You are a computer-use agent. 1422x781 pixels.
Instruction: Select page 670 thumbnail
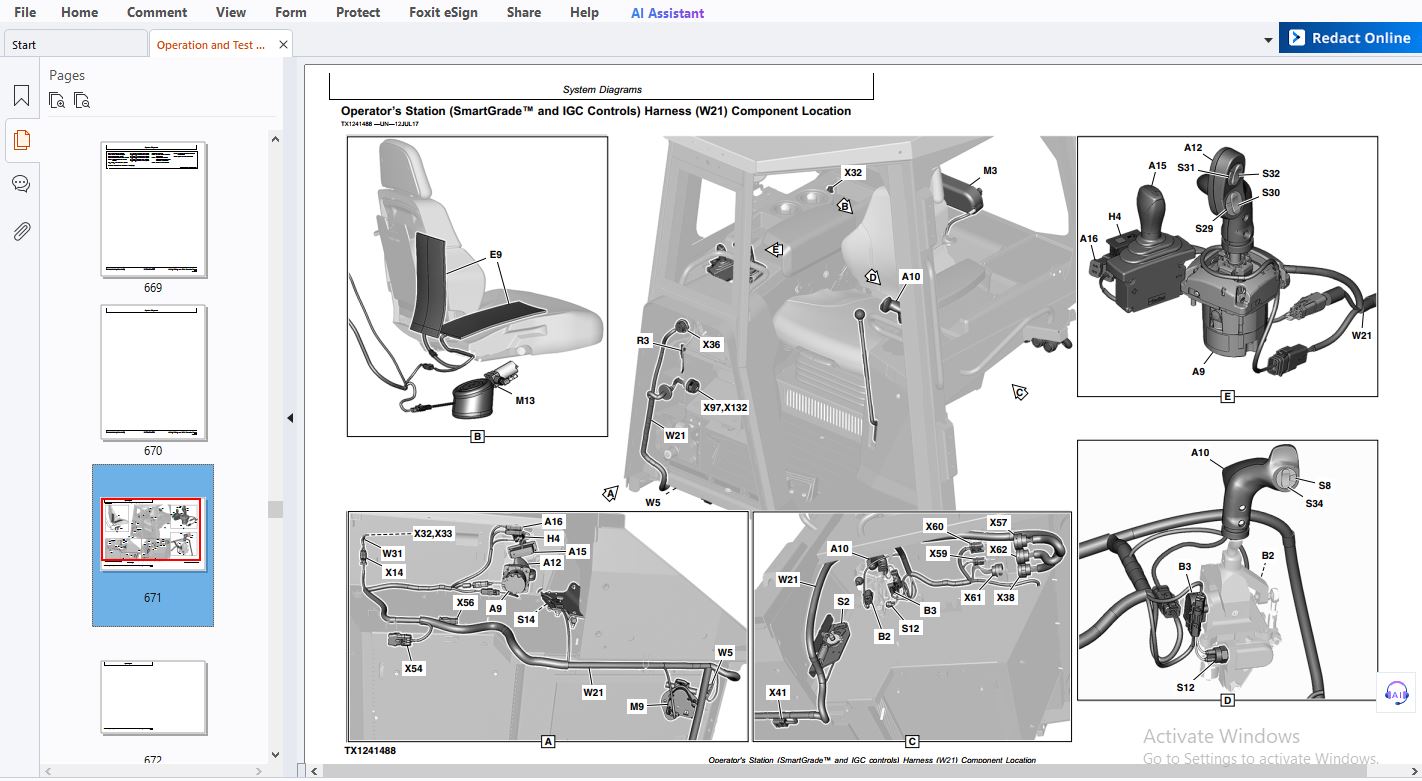[153, 373]
